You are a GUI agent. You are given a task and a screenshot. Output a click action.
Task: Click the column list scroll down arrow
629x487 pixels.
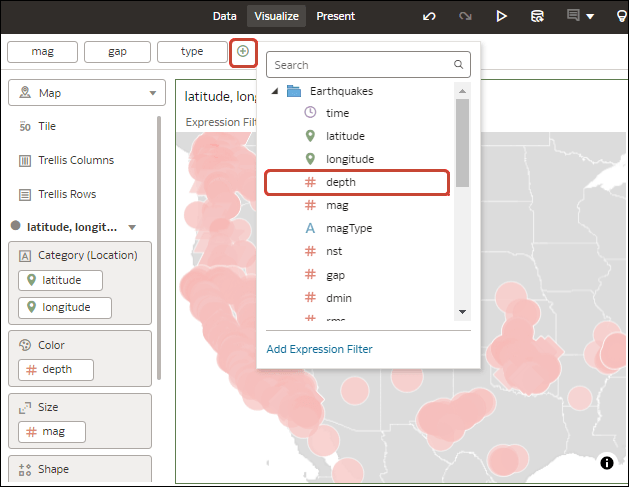[462, 312]
